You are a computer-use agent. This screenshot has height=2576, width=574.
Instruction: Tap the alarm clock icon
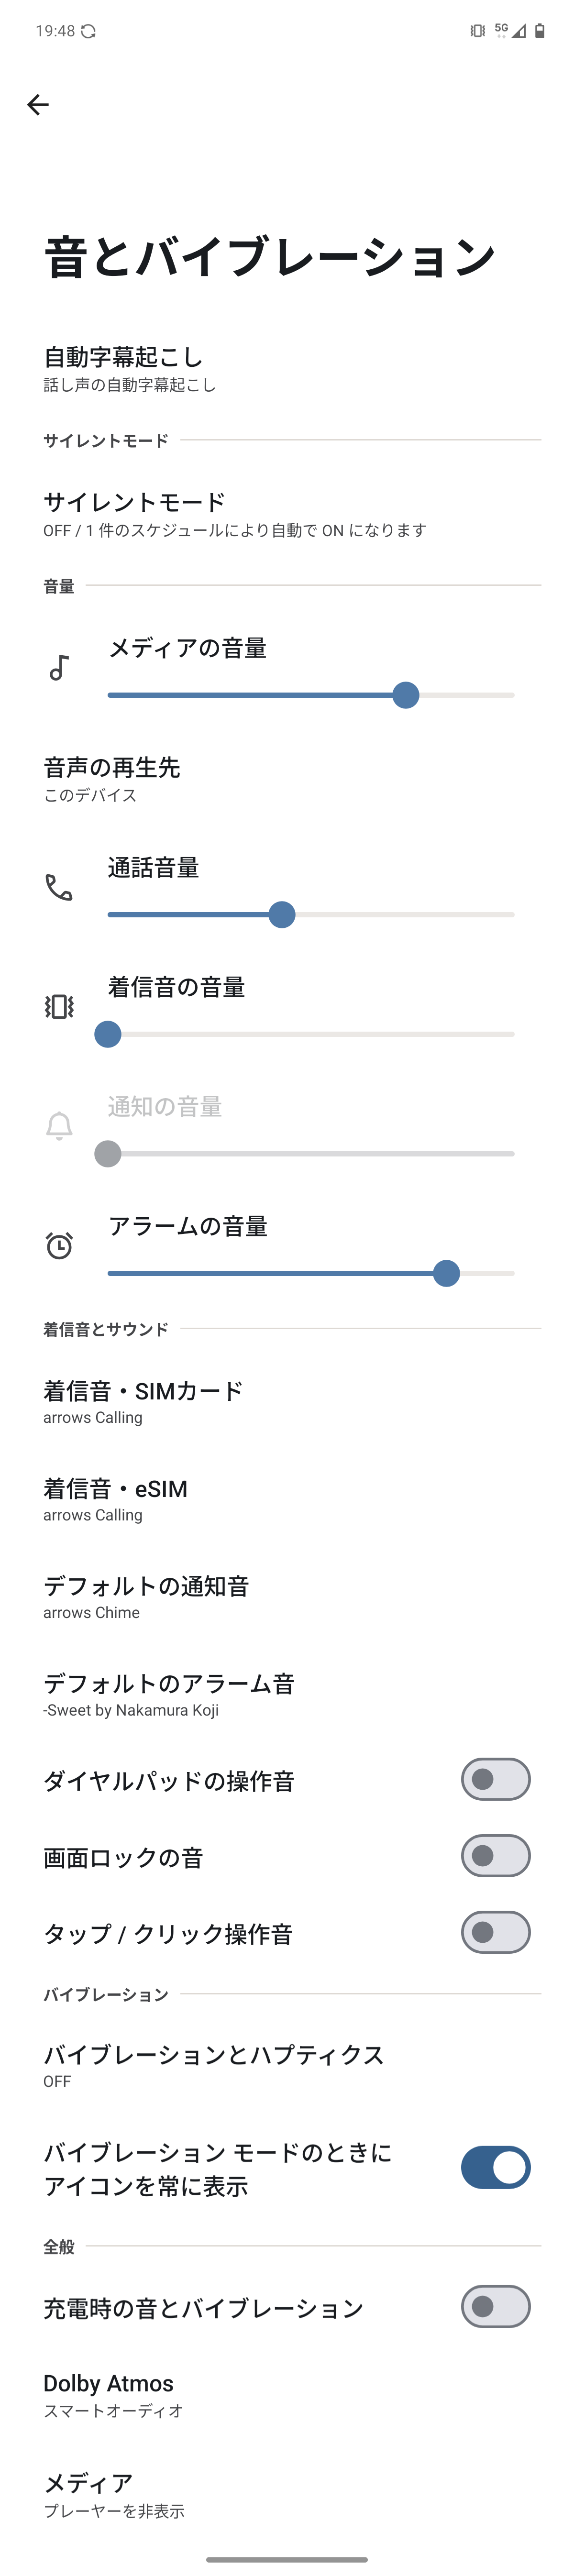(x=59, y=1245)
